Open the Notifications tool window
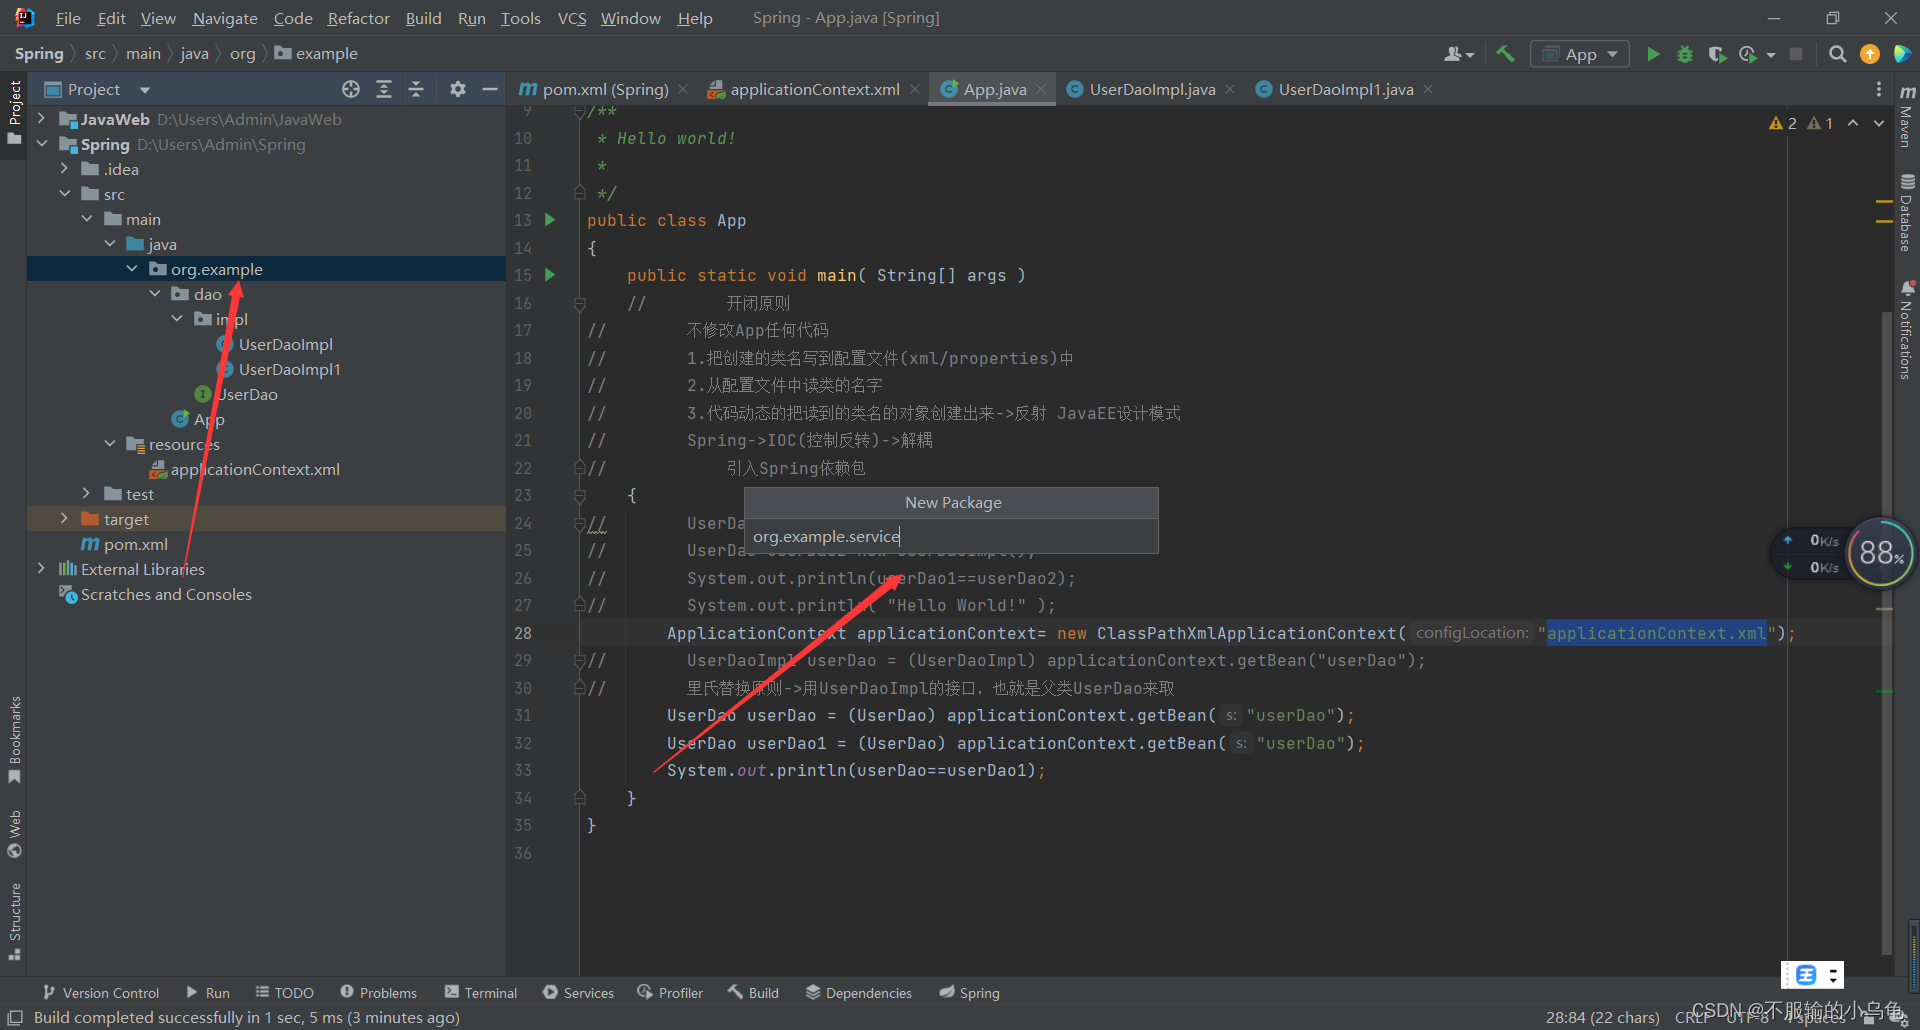The height and width of the screenshot is (1030, 1920). click(1907, 330)
